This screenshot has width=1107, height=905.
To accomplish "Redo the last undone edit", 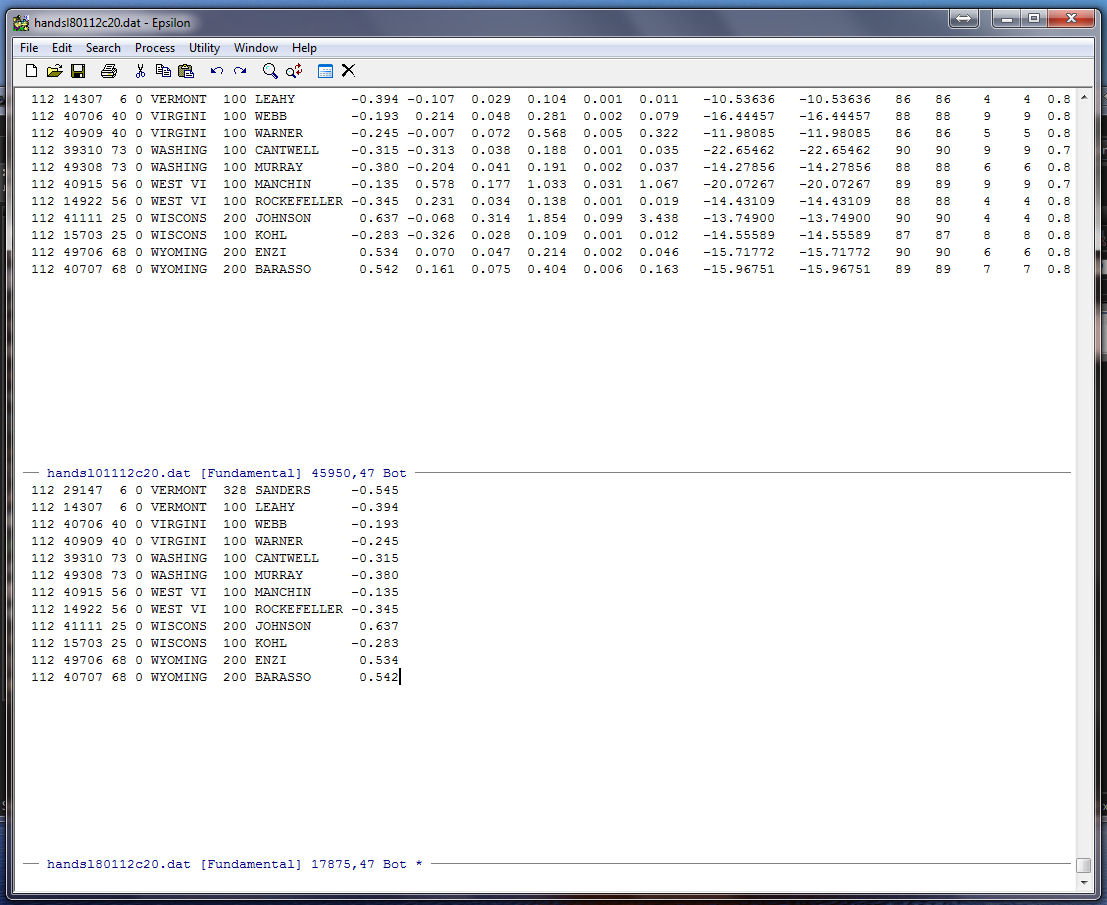I will pos(240,71).
